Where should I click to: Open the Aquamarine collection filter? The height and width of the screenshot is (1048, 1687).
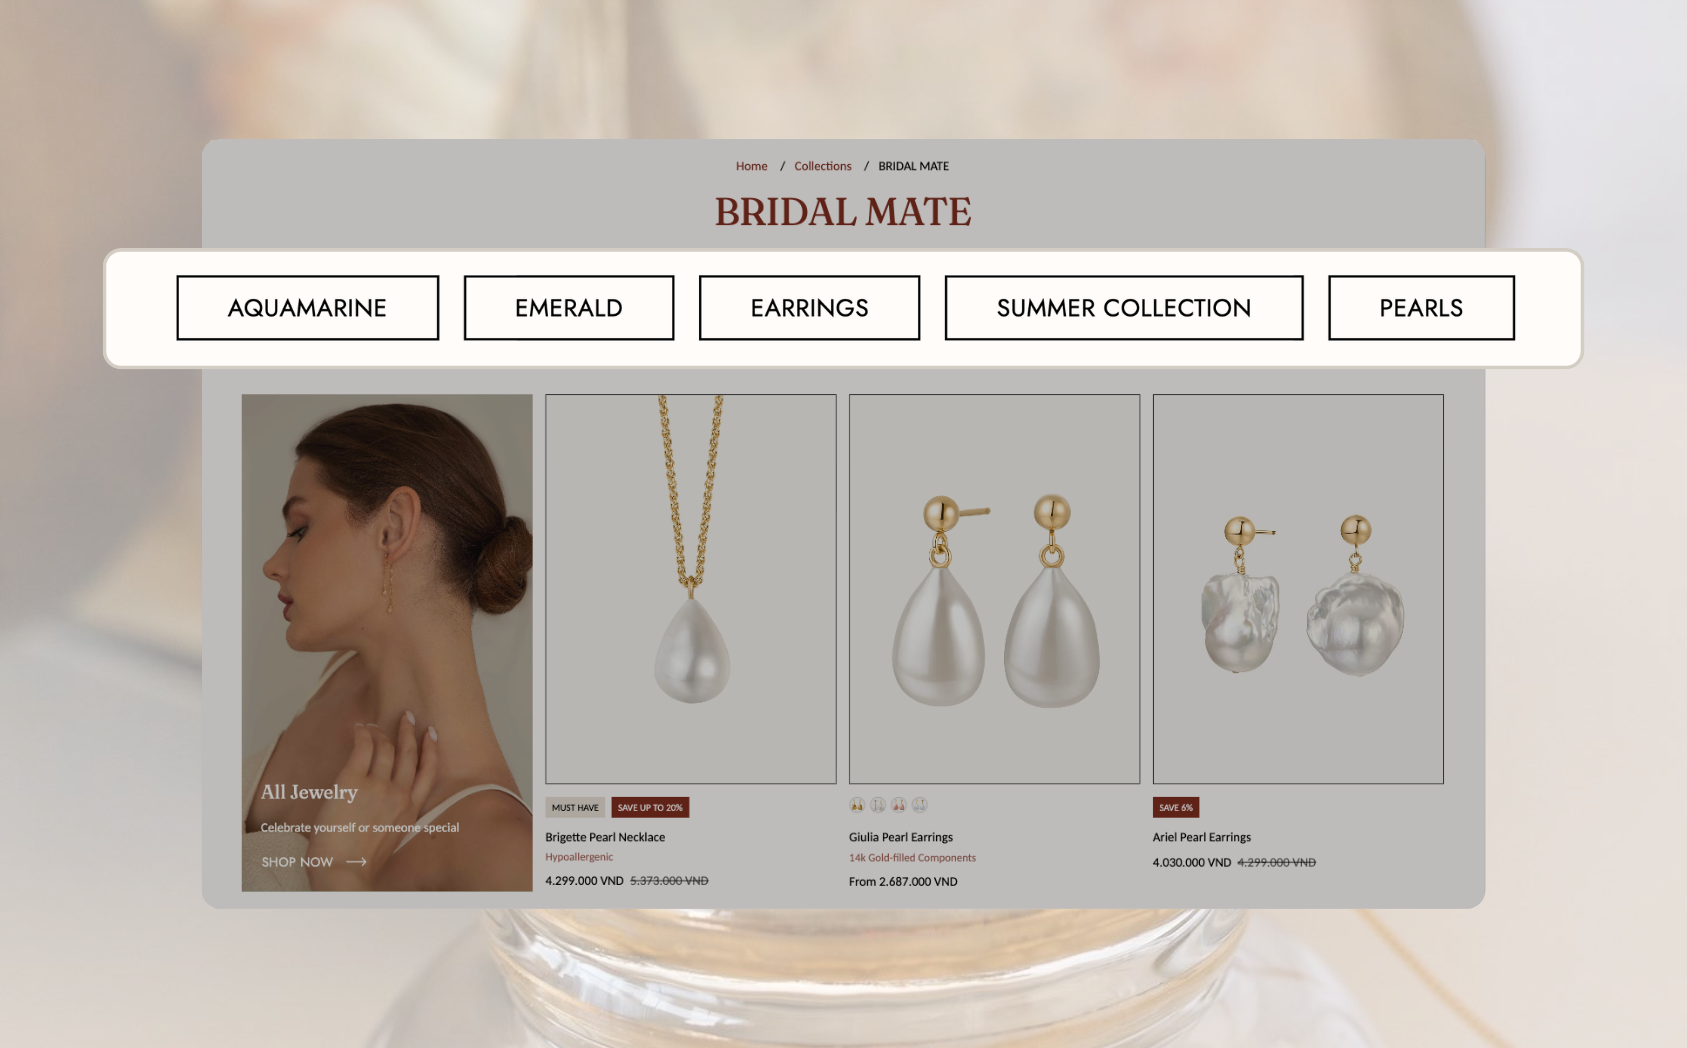point(308,308)
